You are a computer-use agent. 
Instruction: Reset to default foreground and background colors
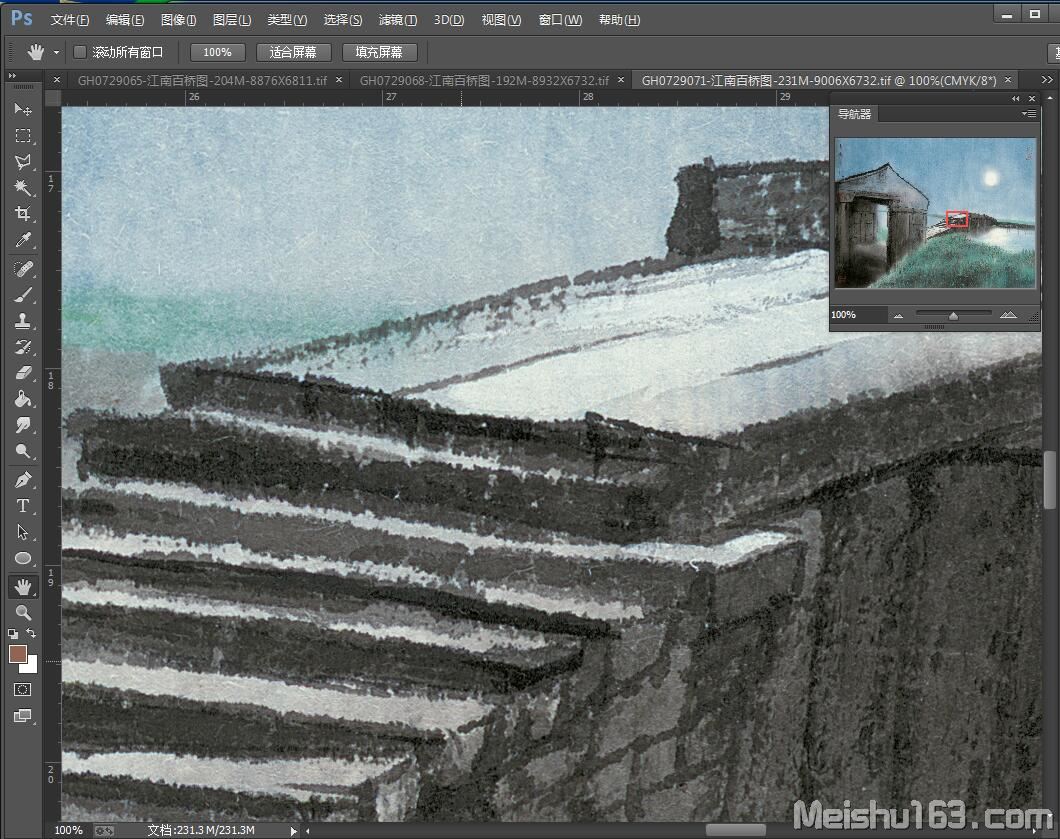(x=13, y=633)
